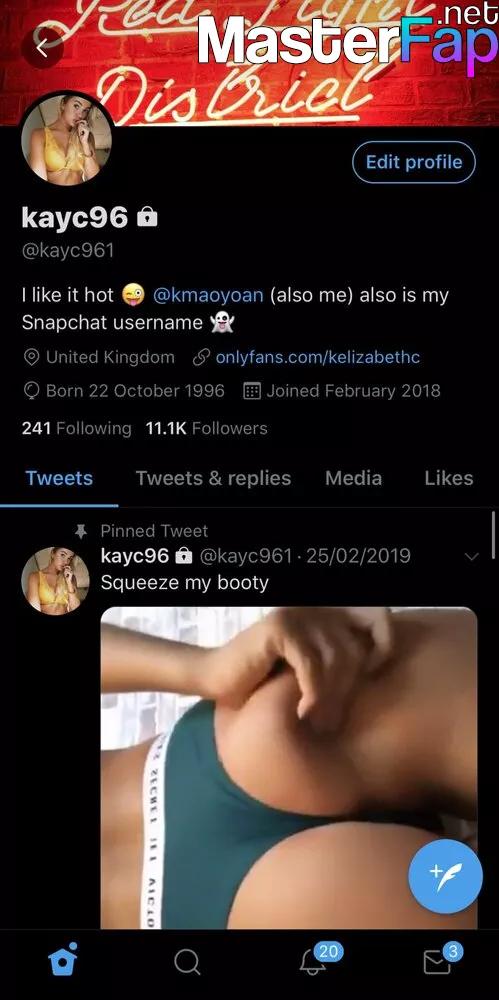This screenshot has width=499, height=1000.
Task: Switch to the Likes tab
Action: tap(449, 478)
